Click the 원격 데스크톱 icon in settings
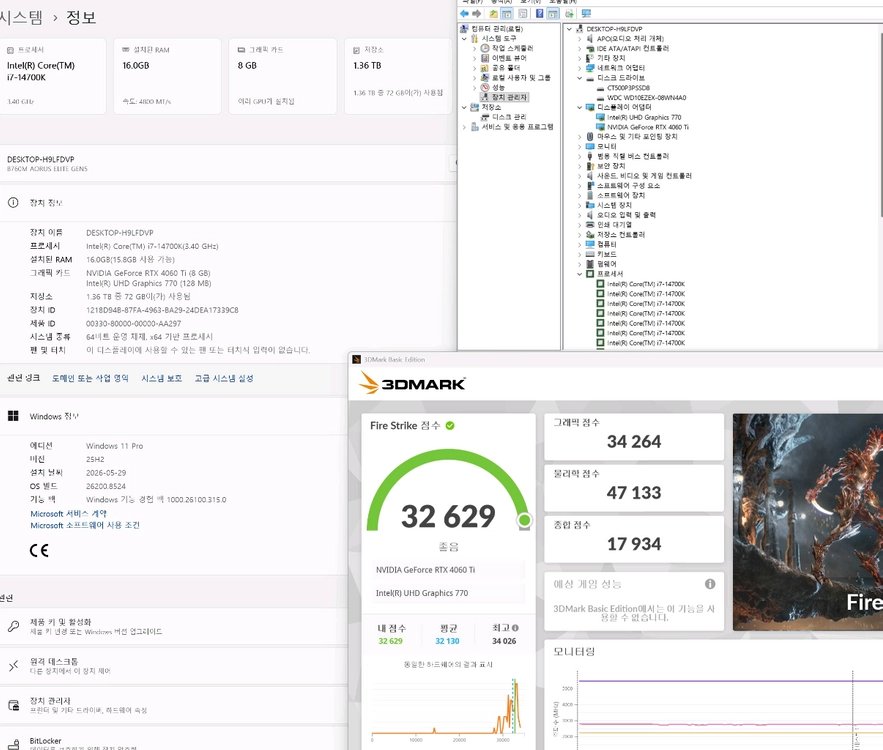This screenshot has width=883, height=750. point(14,666)
